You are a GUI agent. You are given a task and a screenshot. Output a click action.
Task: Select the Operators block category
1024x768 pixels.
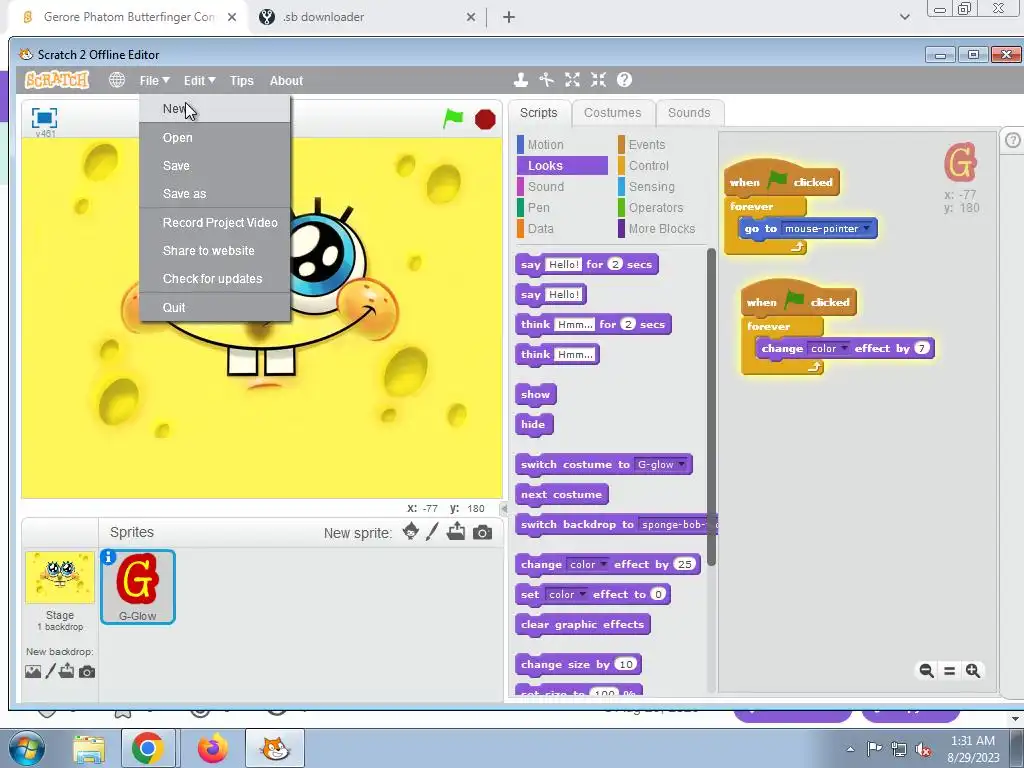[x=661, y=208]
